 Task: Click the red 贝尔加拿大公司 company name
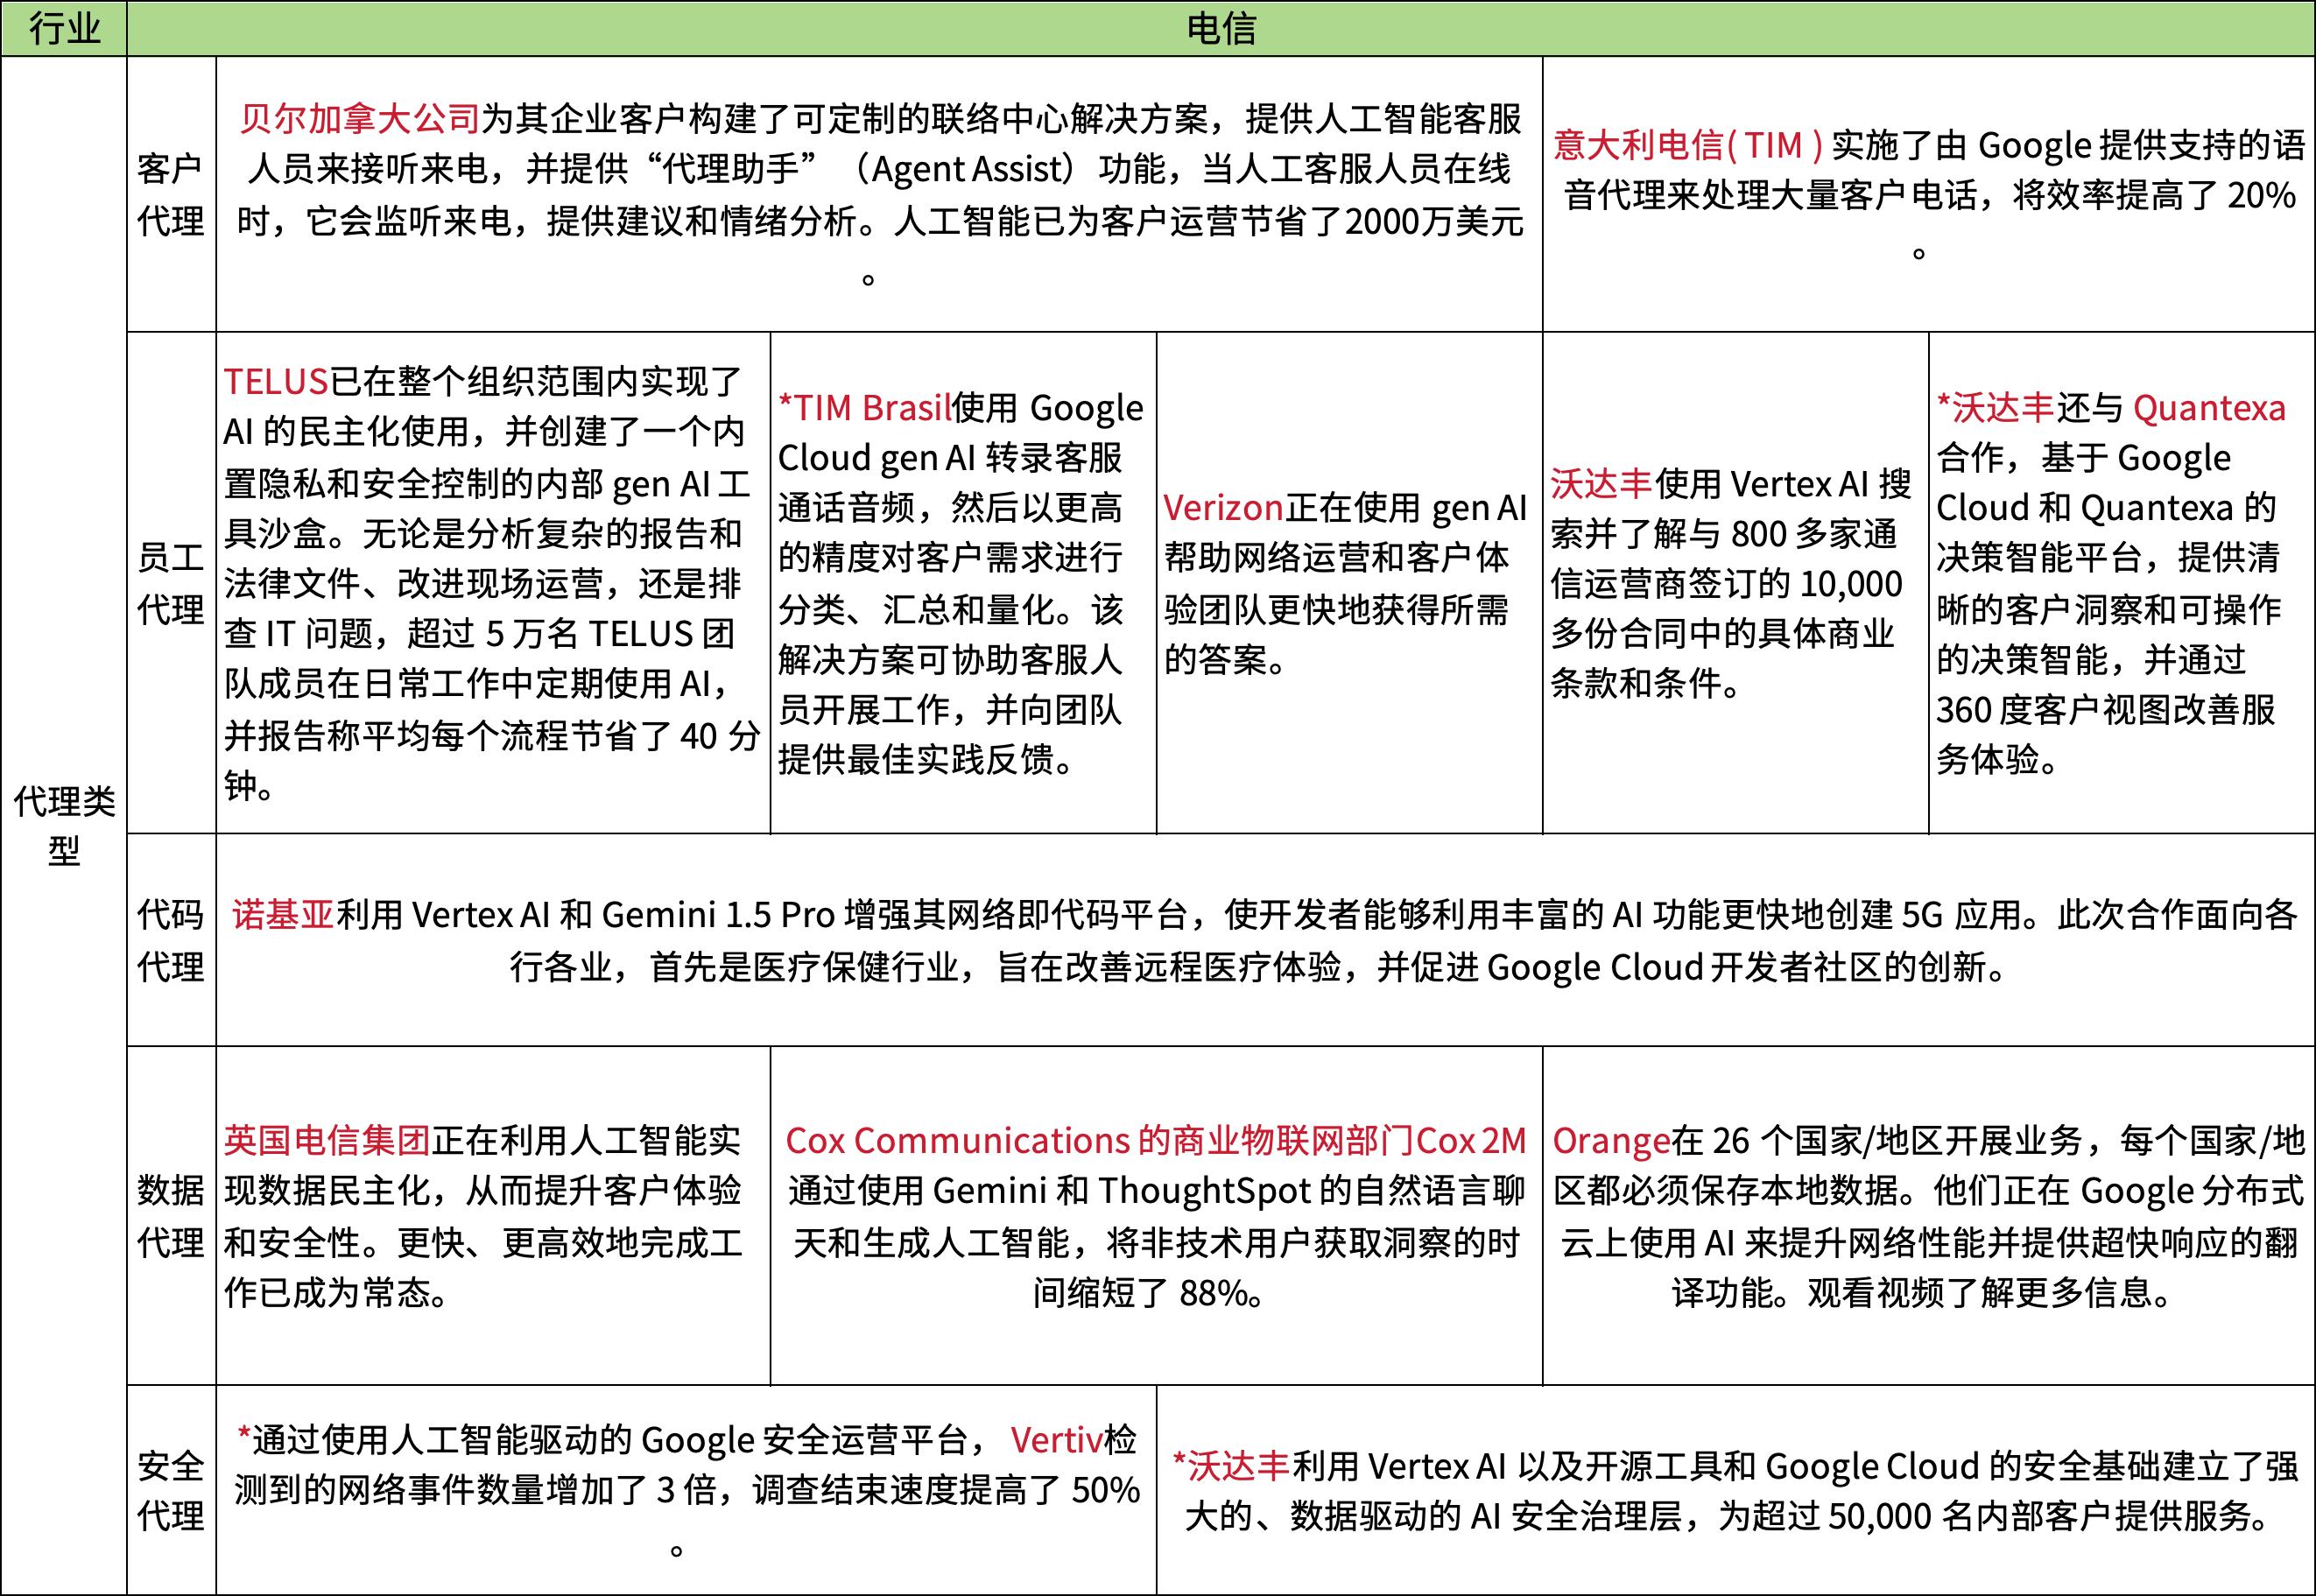point(360,119)
